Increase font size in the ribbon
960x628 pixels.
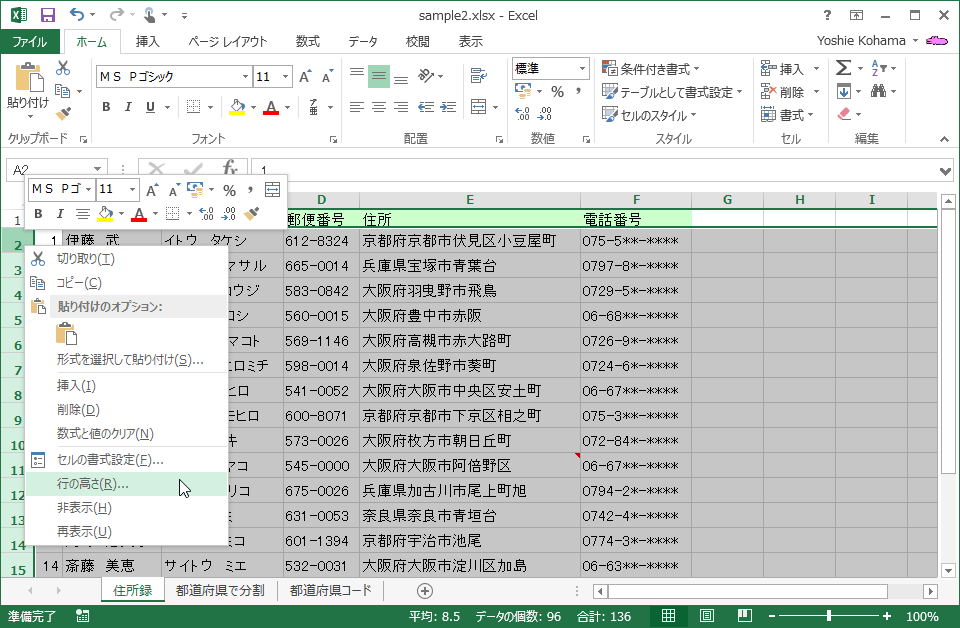coord(304,77)
